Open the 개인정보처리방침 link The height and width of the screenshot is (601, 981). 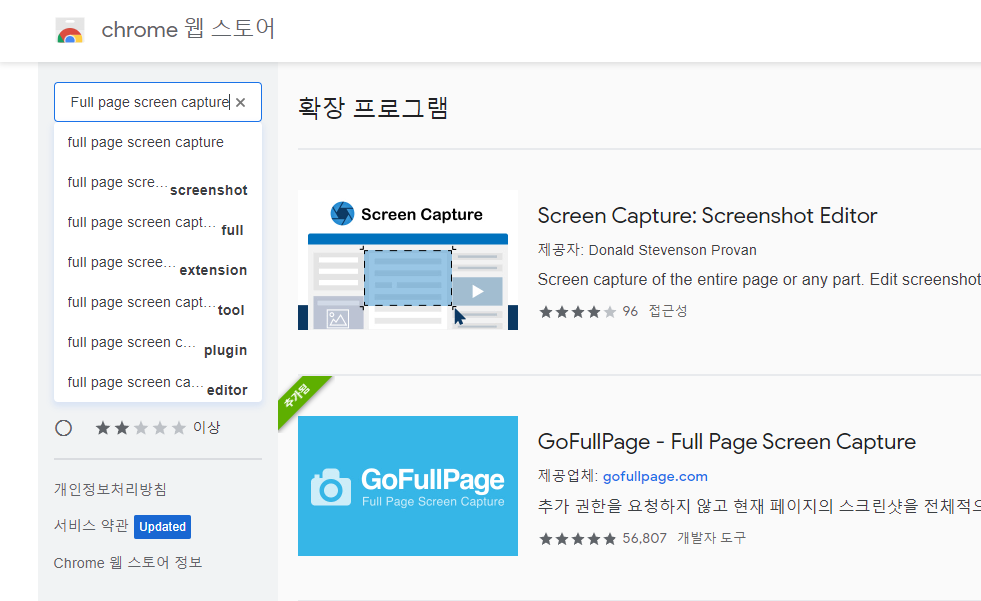click(110, 489)
